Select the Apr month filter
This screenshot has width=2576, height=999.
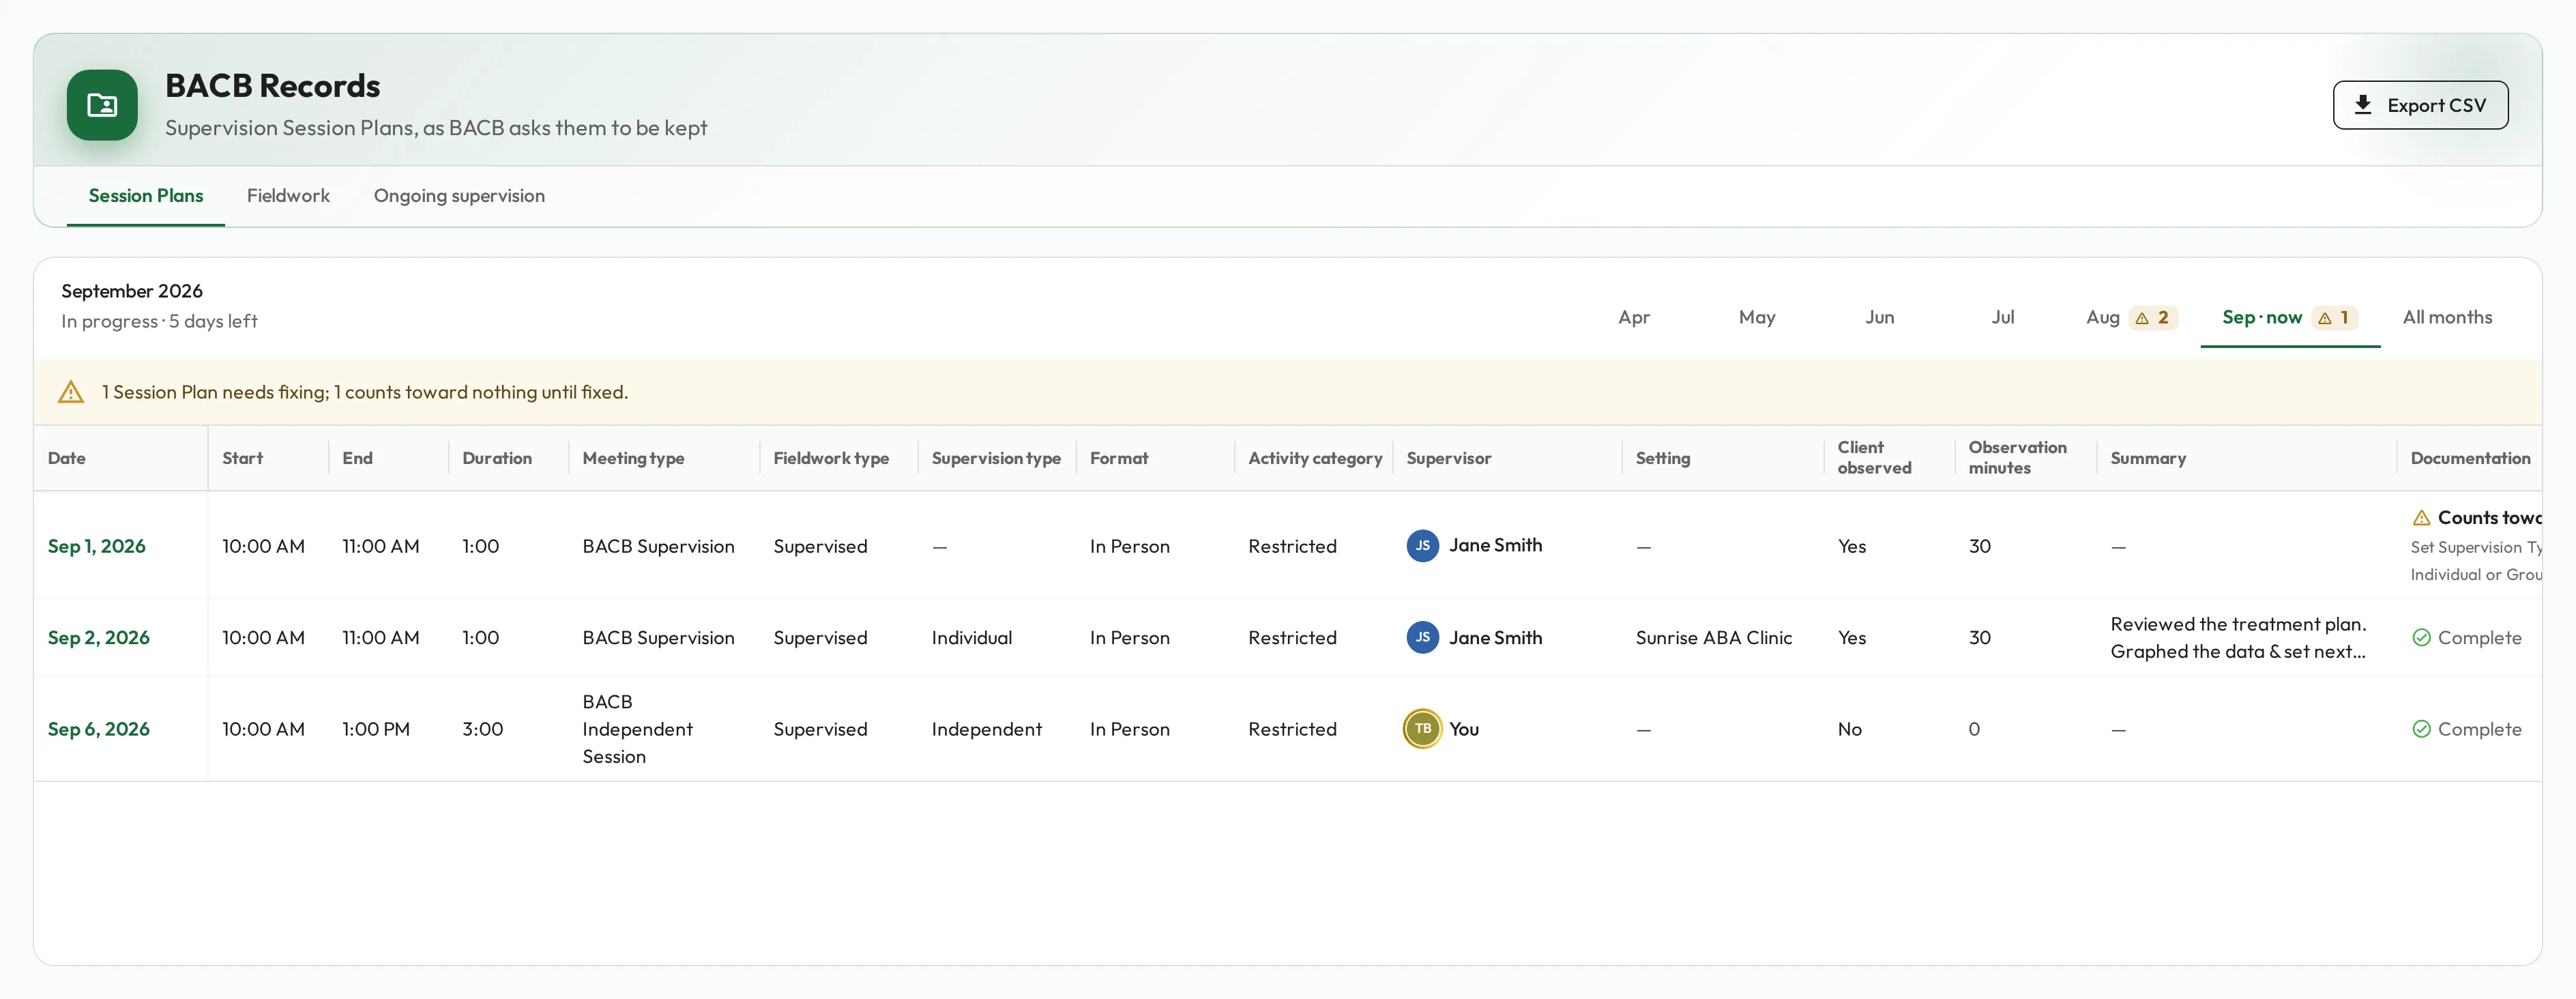(1634, 318)
